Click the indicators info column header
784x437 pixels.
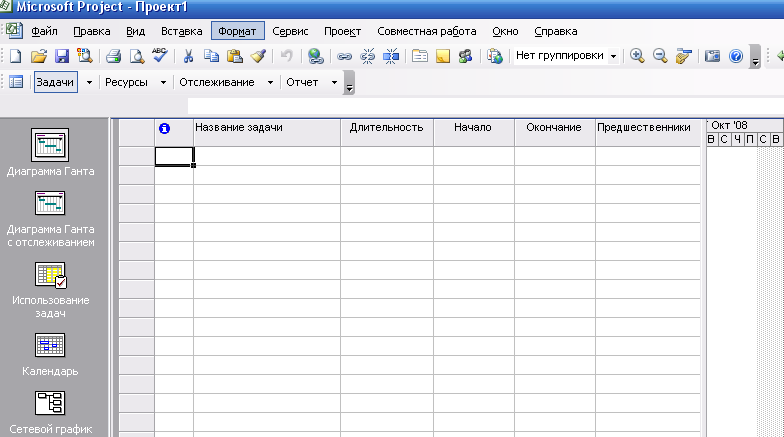(x=174, y=133)
